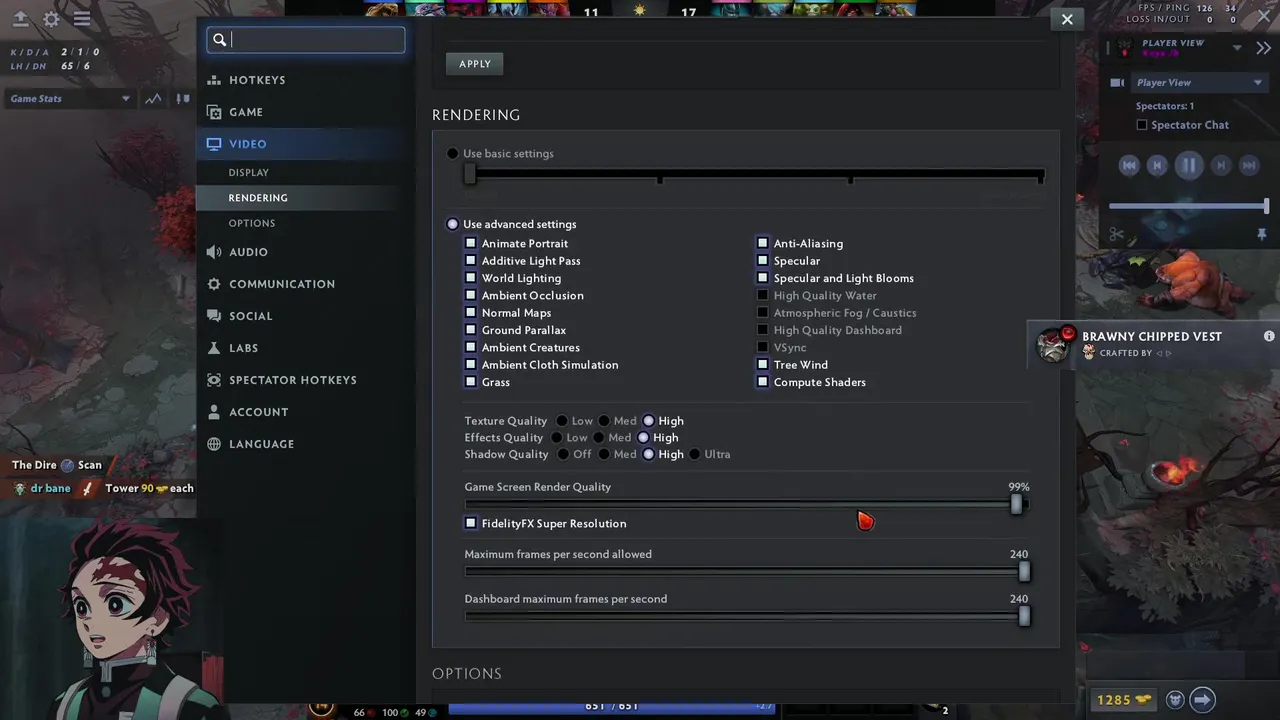Viewport: 1280px width, 720px height.
Task: Select Use advanced settings radio
Action: (453, 224)
